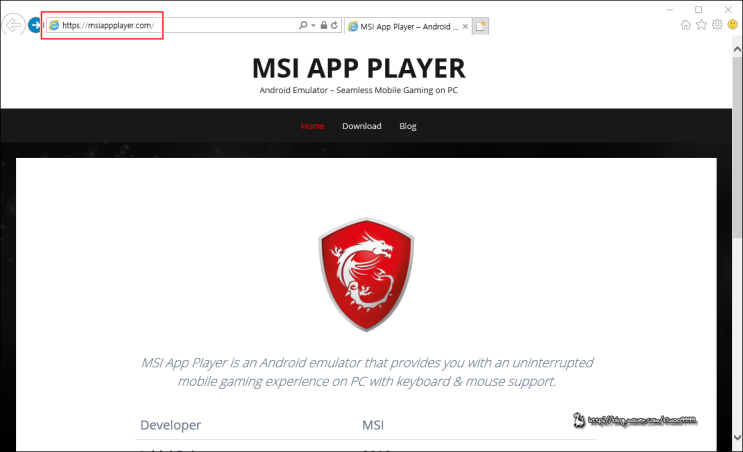Click the vertical scrollbar thumb
The width and height of the screenshot is (743, 452).
tap(737, 147)
